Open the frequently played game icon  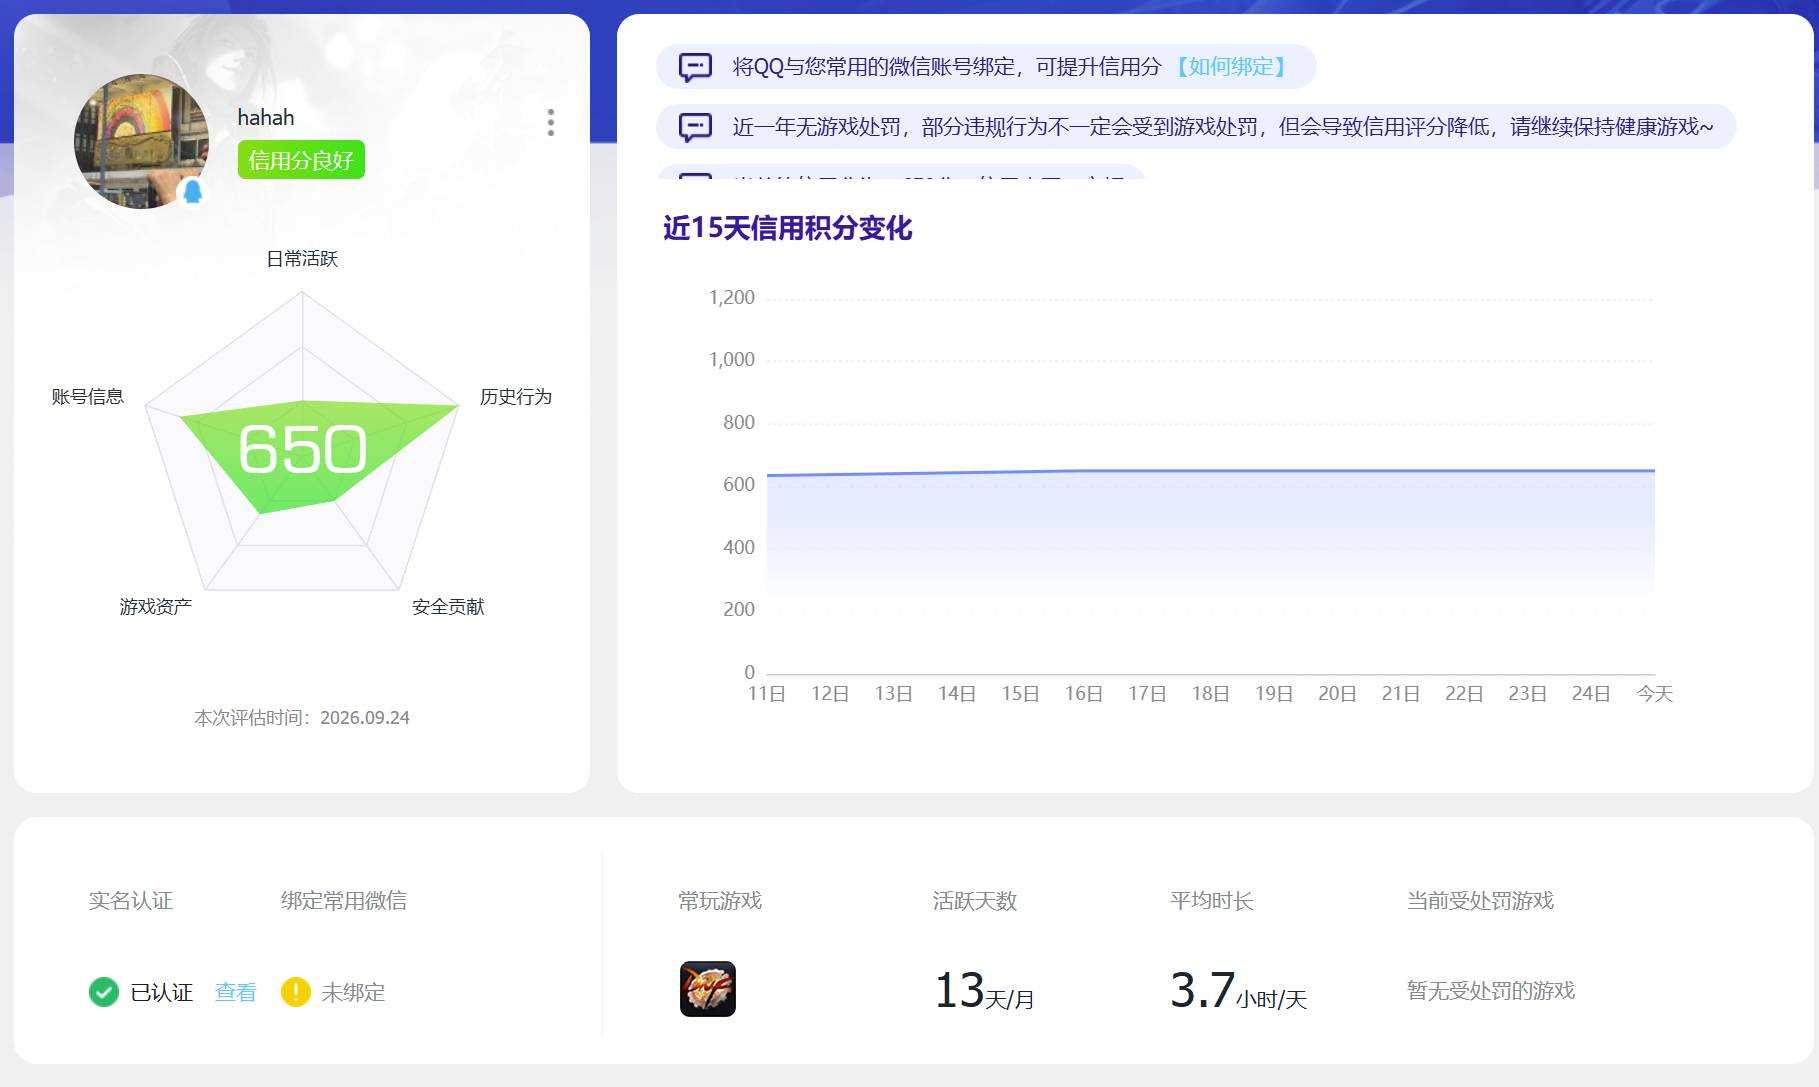pyautogui.click(x=708, y=989)
